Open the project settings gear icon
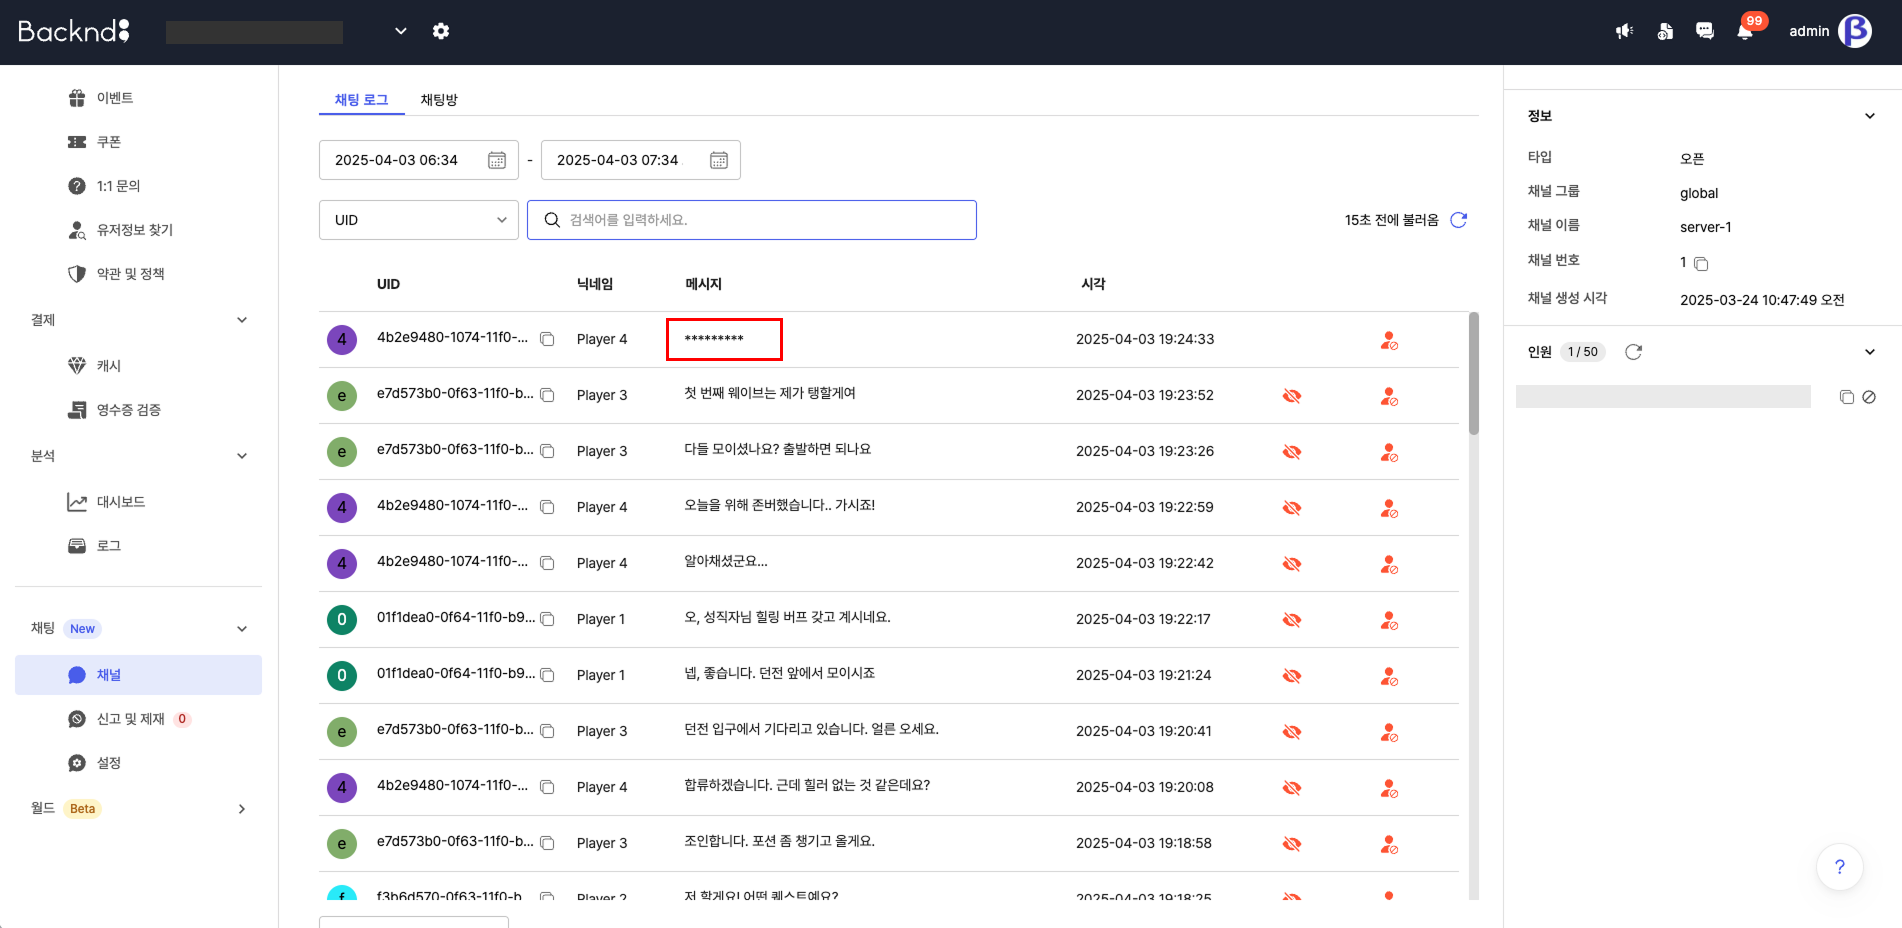The width and height of the screenshot is (1902, 928). [x=441, y=31]
